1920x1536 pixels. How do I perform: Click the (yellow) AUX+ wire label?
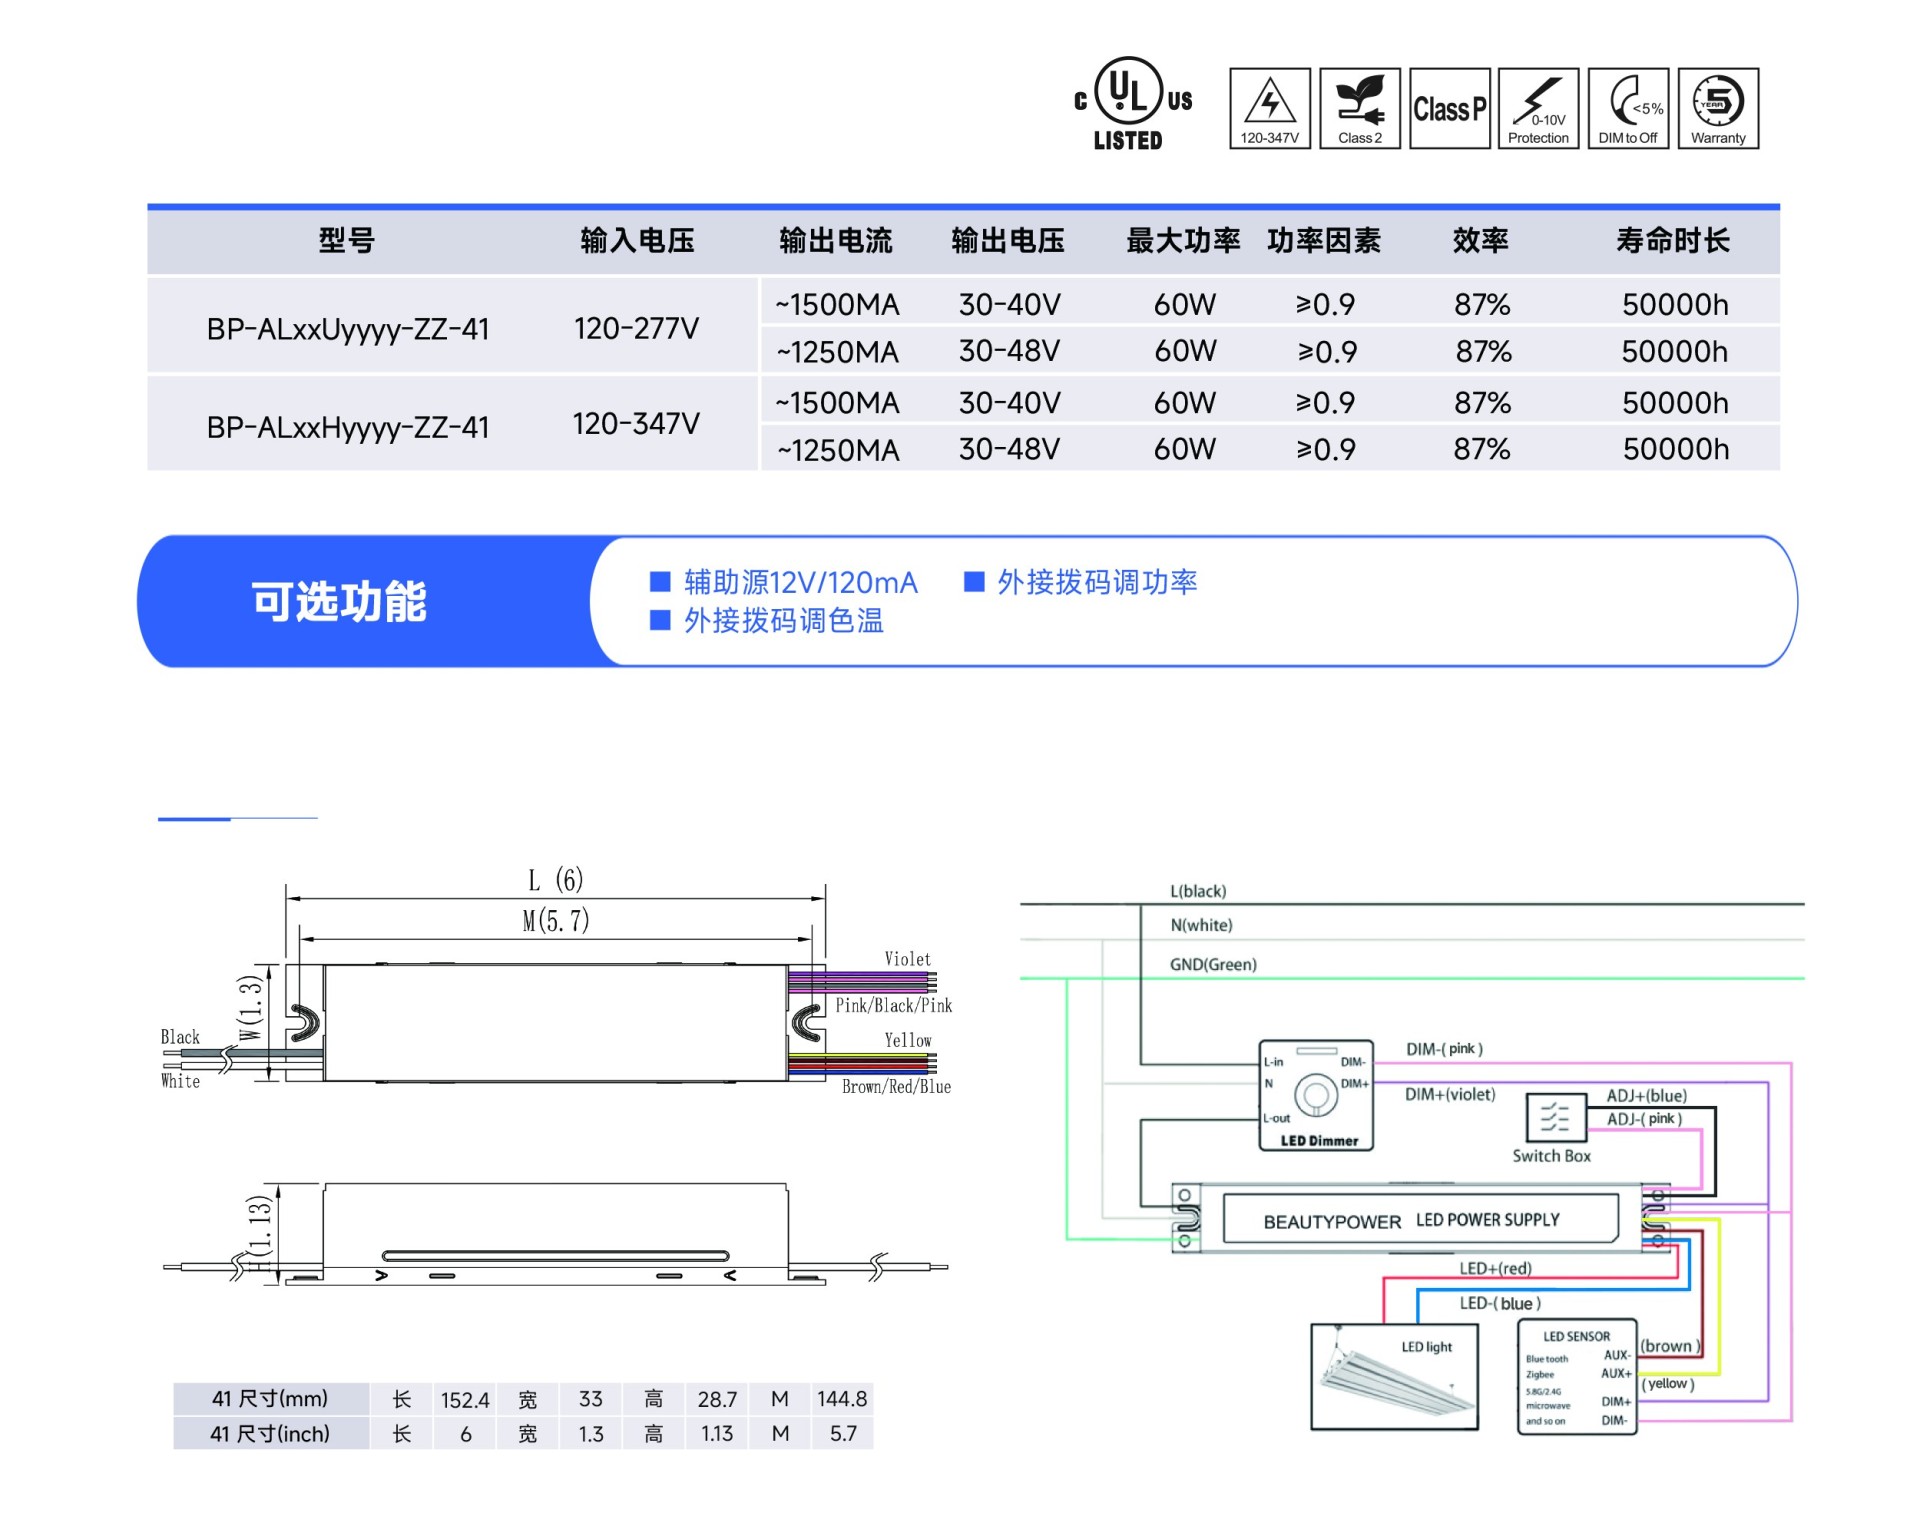(1668, 1384)
